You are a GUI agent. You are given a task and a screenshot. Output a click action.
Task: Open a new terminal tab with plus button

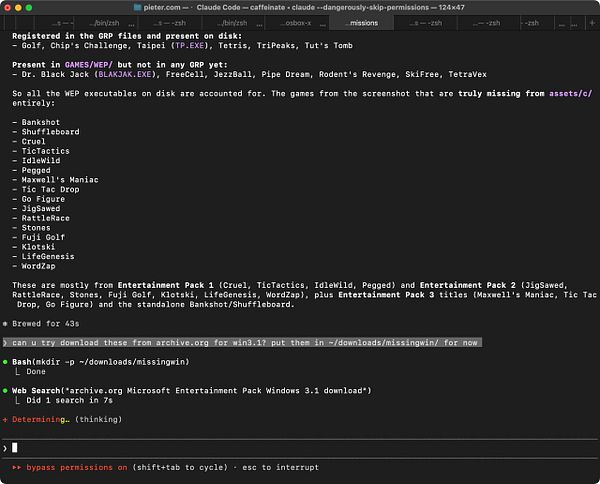592,23
